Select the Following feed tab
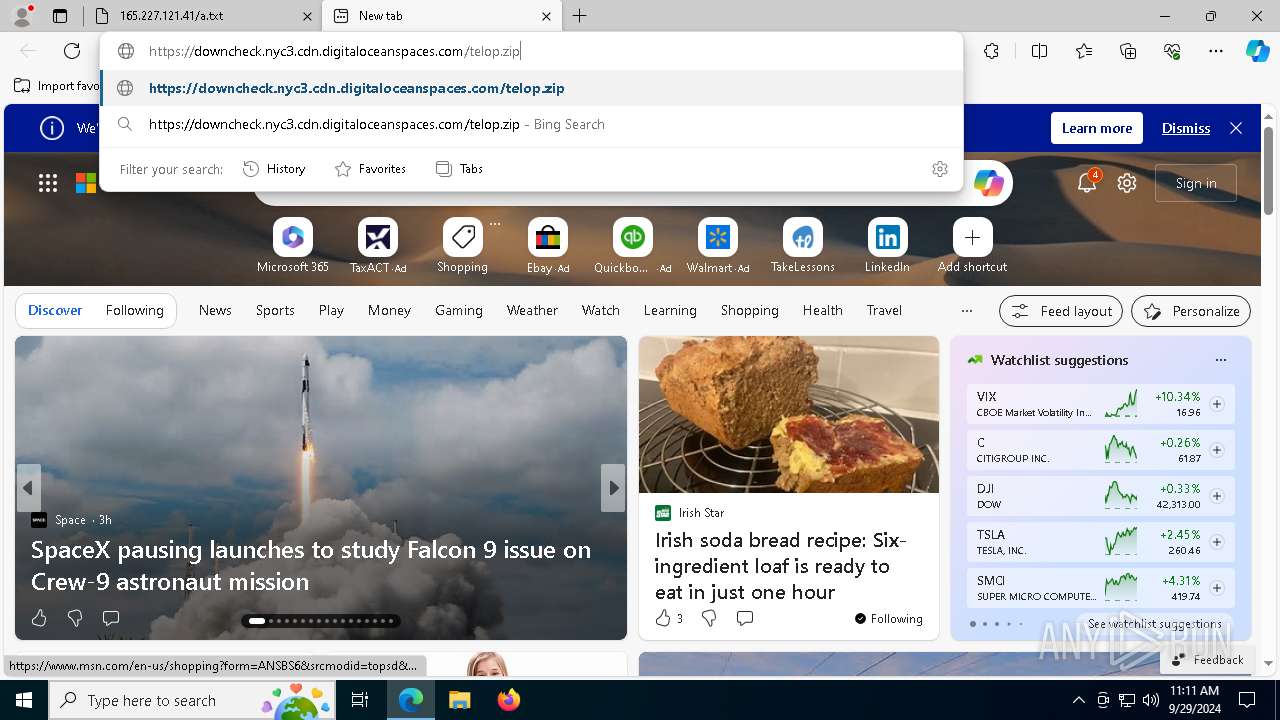The image size is (1280, 720). click(134, 310)
